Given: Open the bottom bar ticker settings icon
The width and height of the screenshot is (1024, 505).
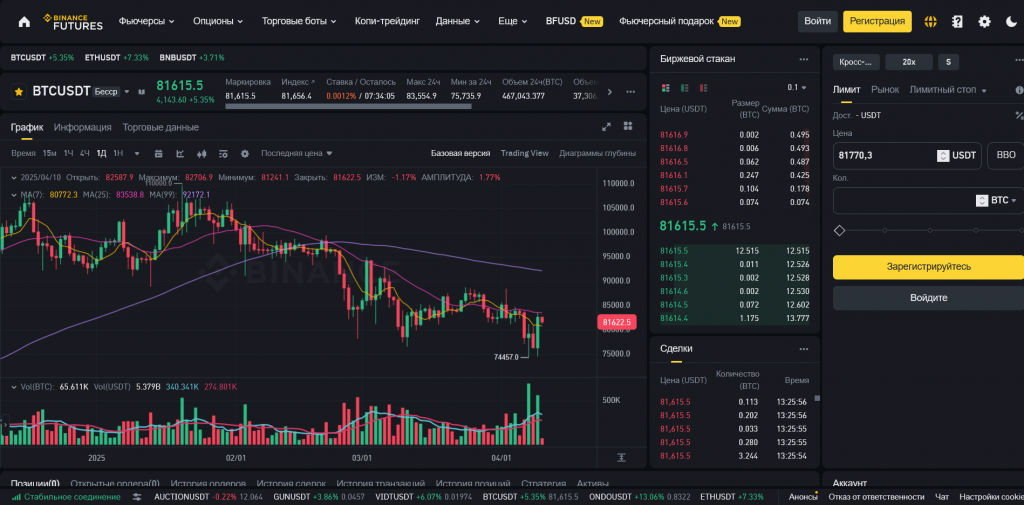Looking at the screenshot, I should (x=137, y=497).
